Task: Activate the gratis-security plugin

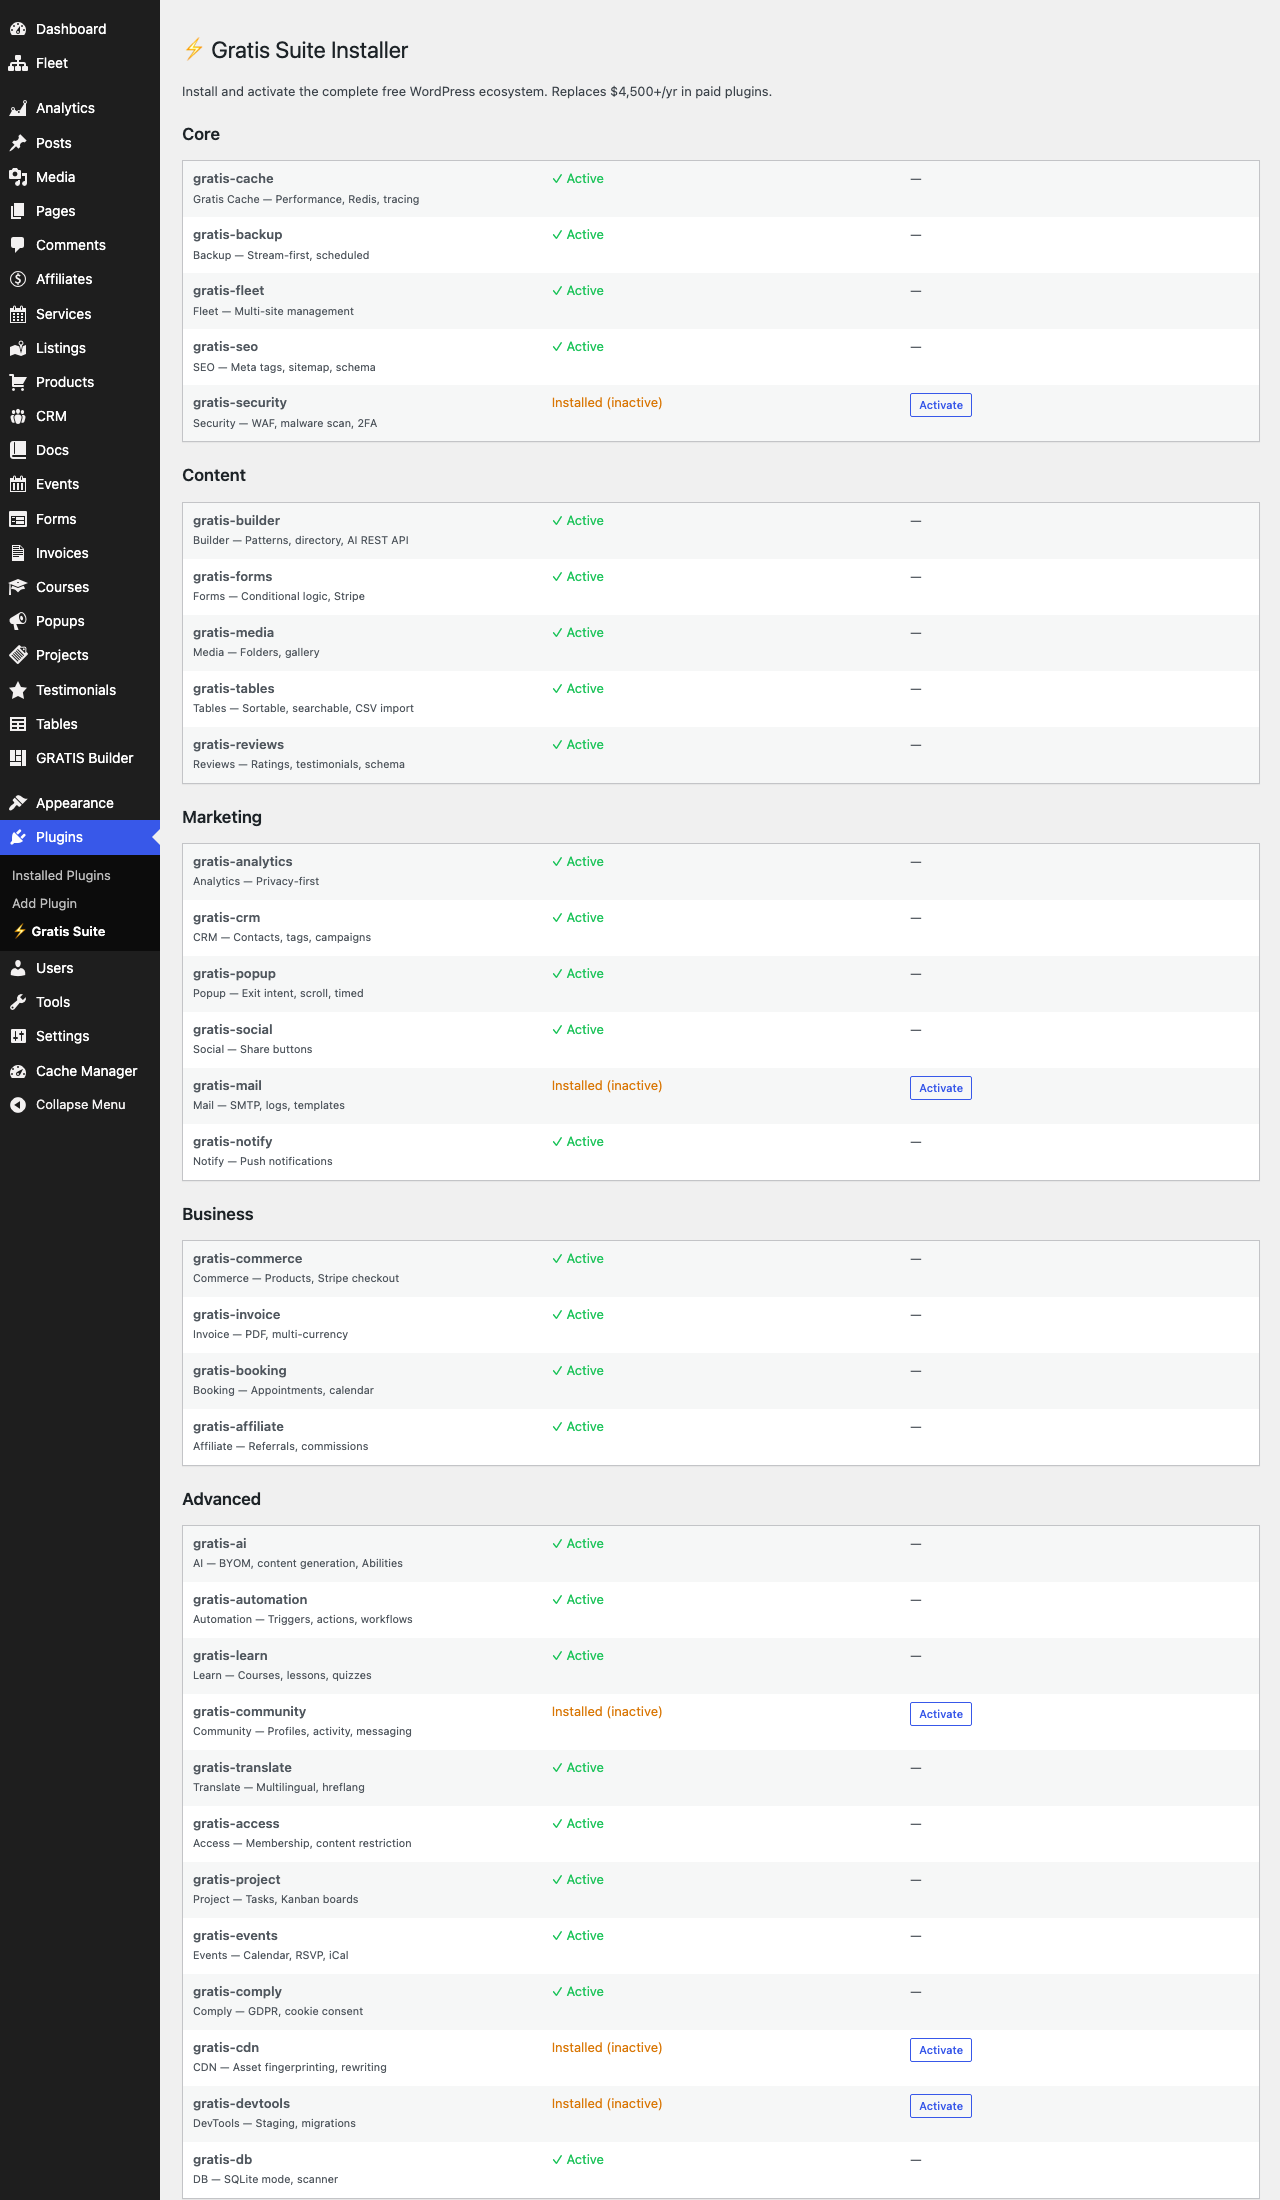Action: [941, 405]
